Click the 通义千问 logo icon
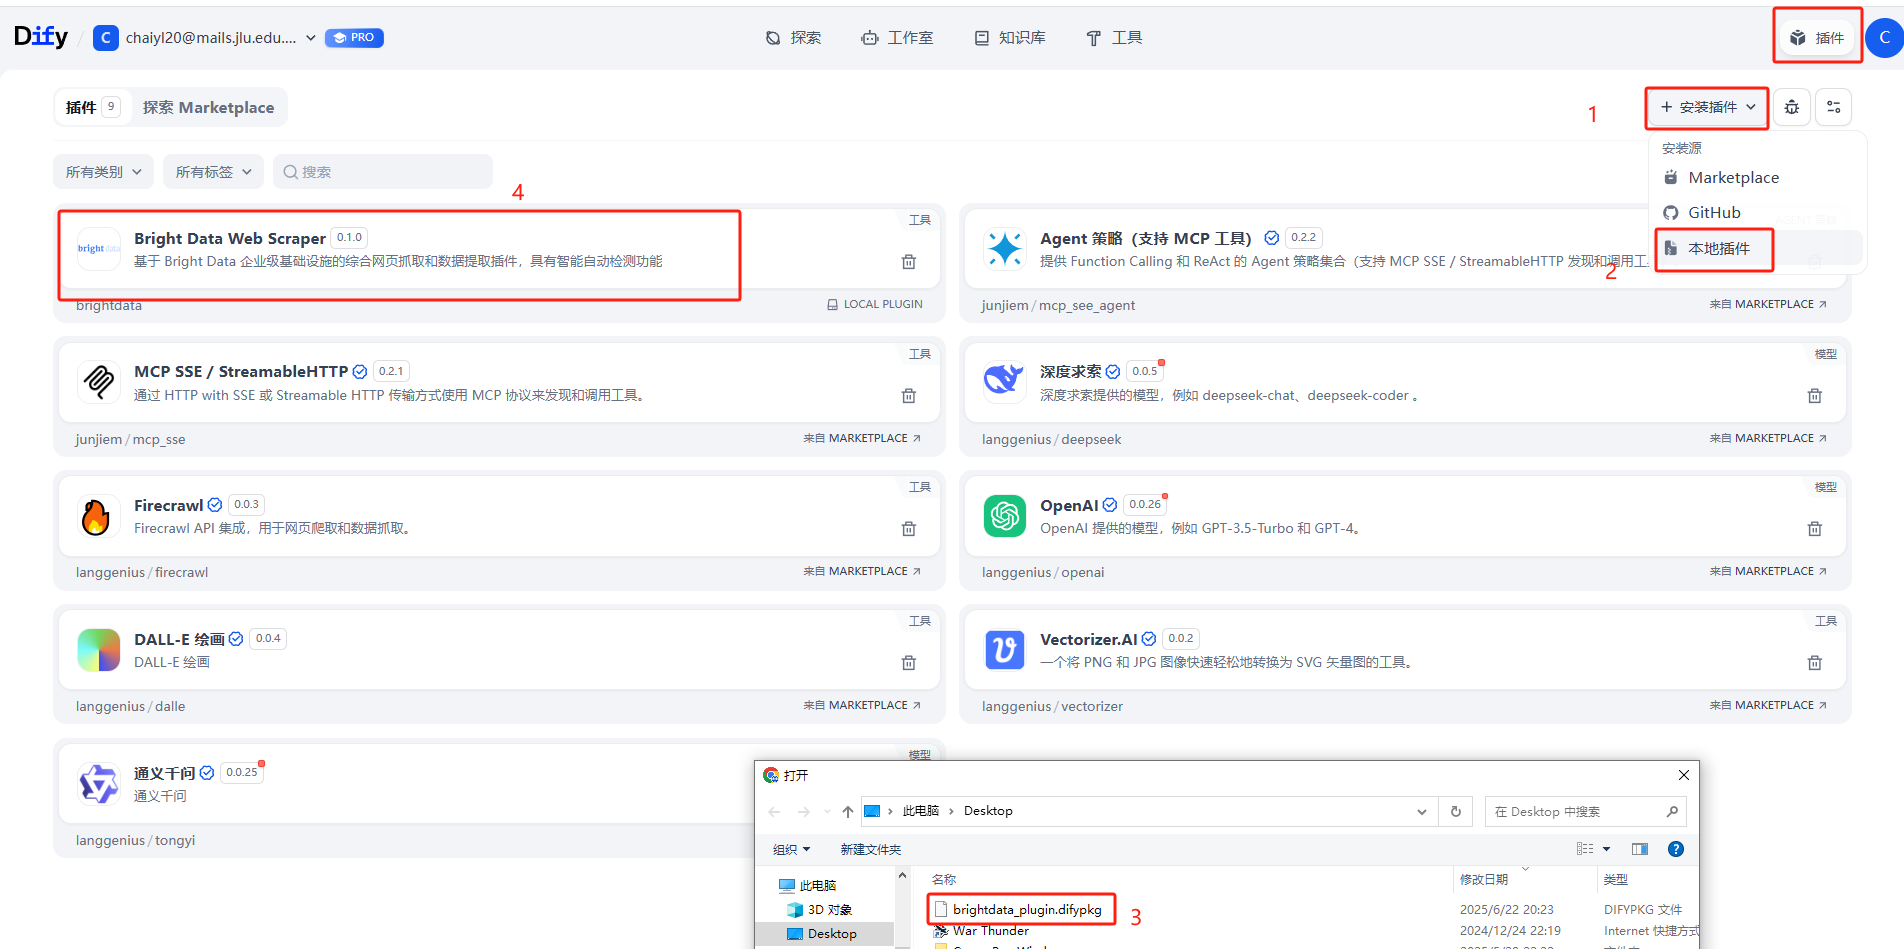 click(99, 784)
